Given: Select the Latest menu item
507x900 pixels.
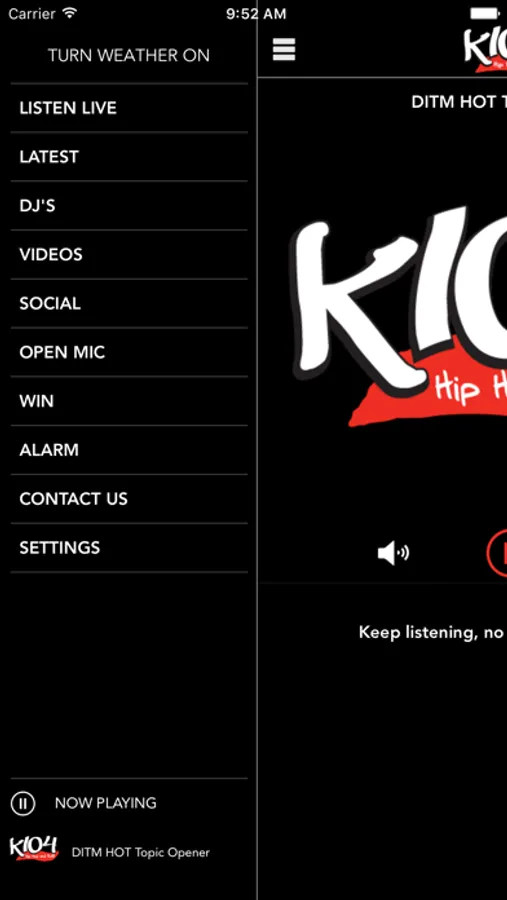Looking at the screenshot, I should coord(129,157).
